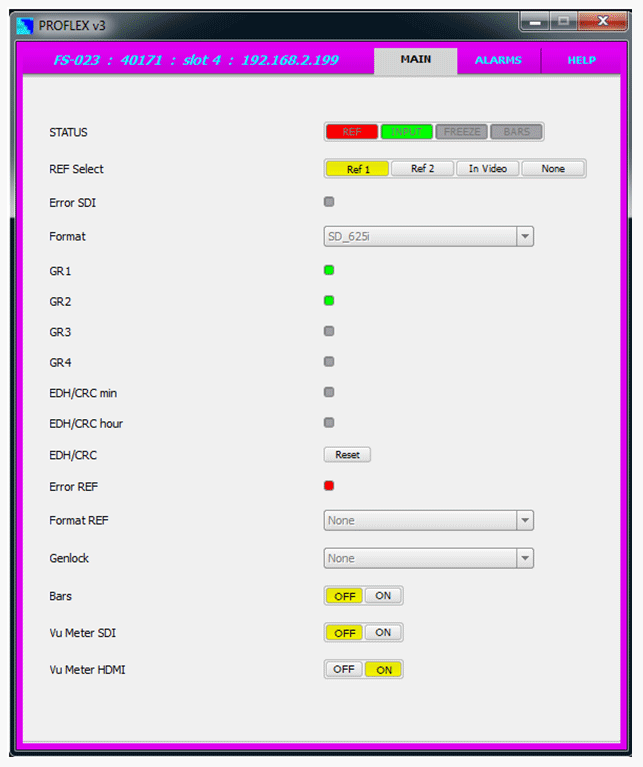Click the EDH/CRC min indicator
643x767 pixels.
[x=329, y=392]
